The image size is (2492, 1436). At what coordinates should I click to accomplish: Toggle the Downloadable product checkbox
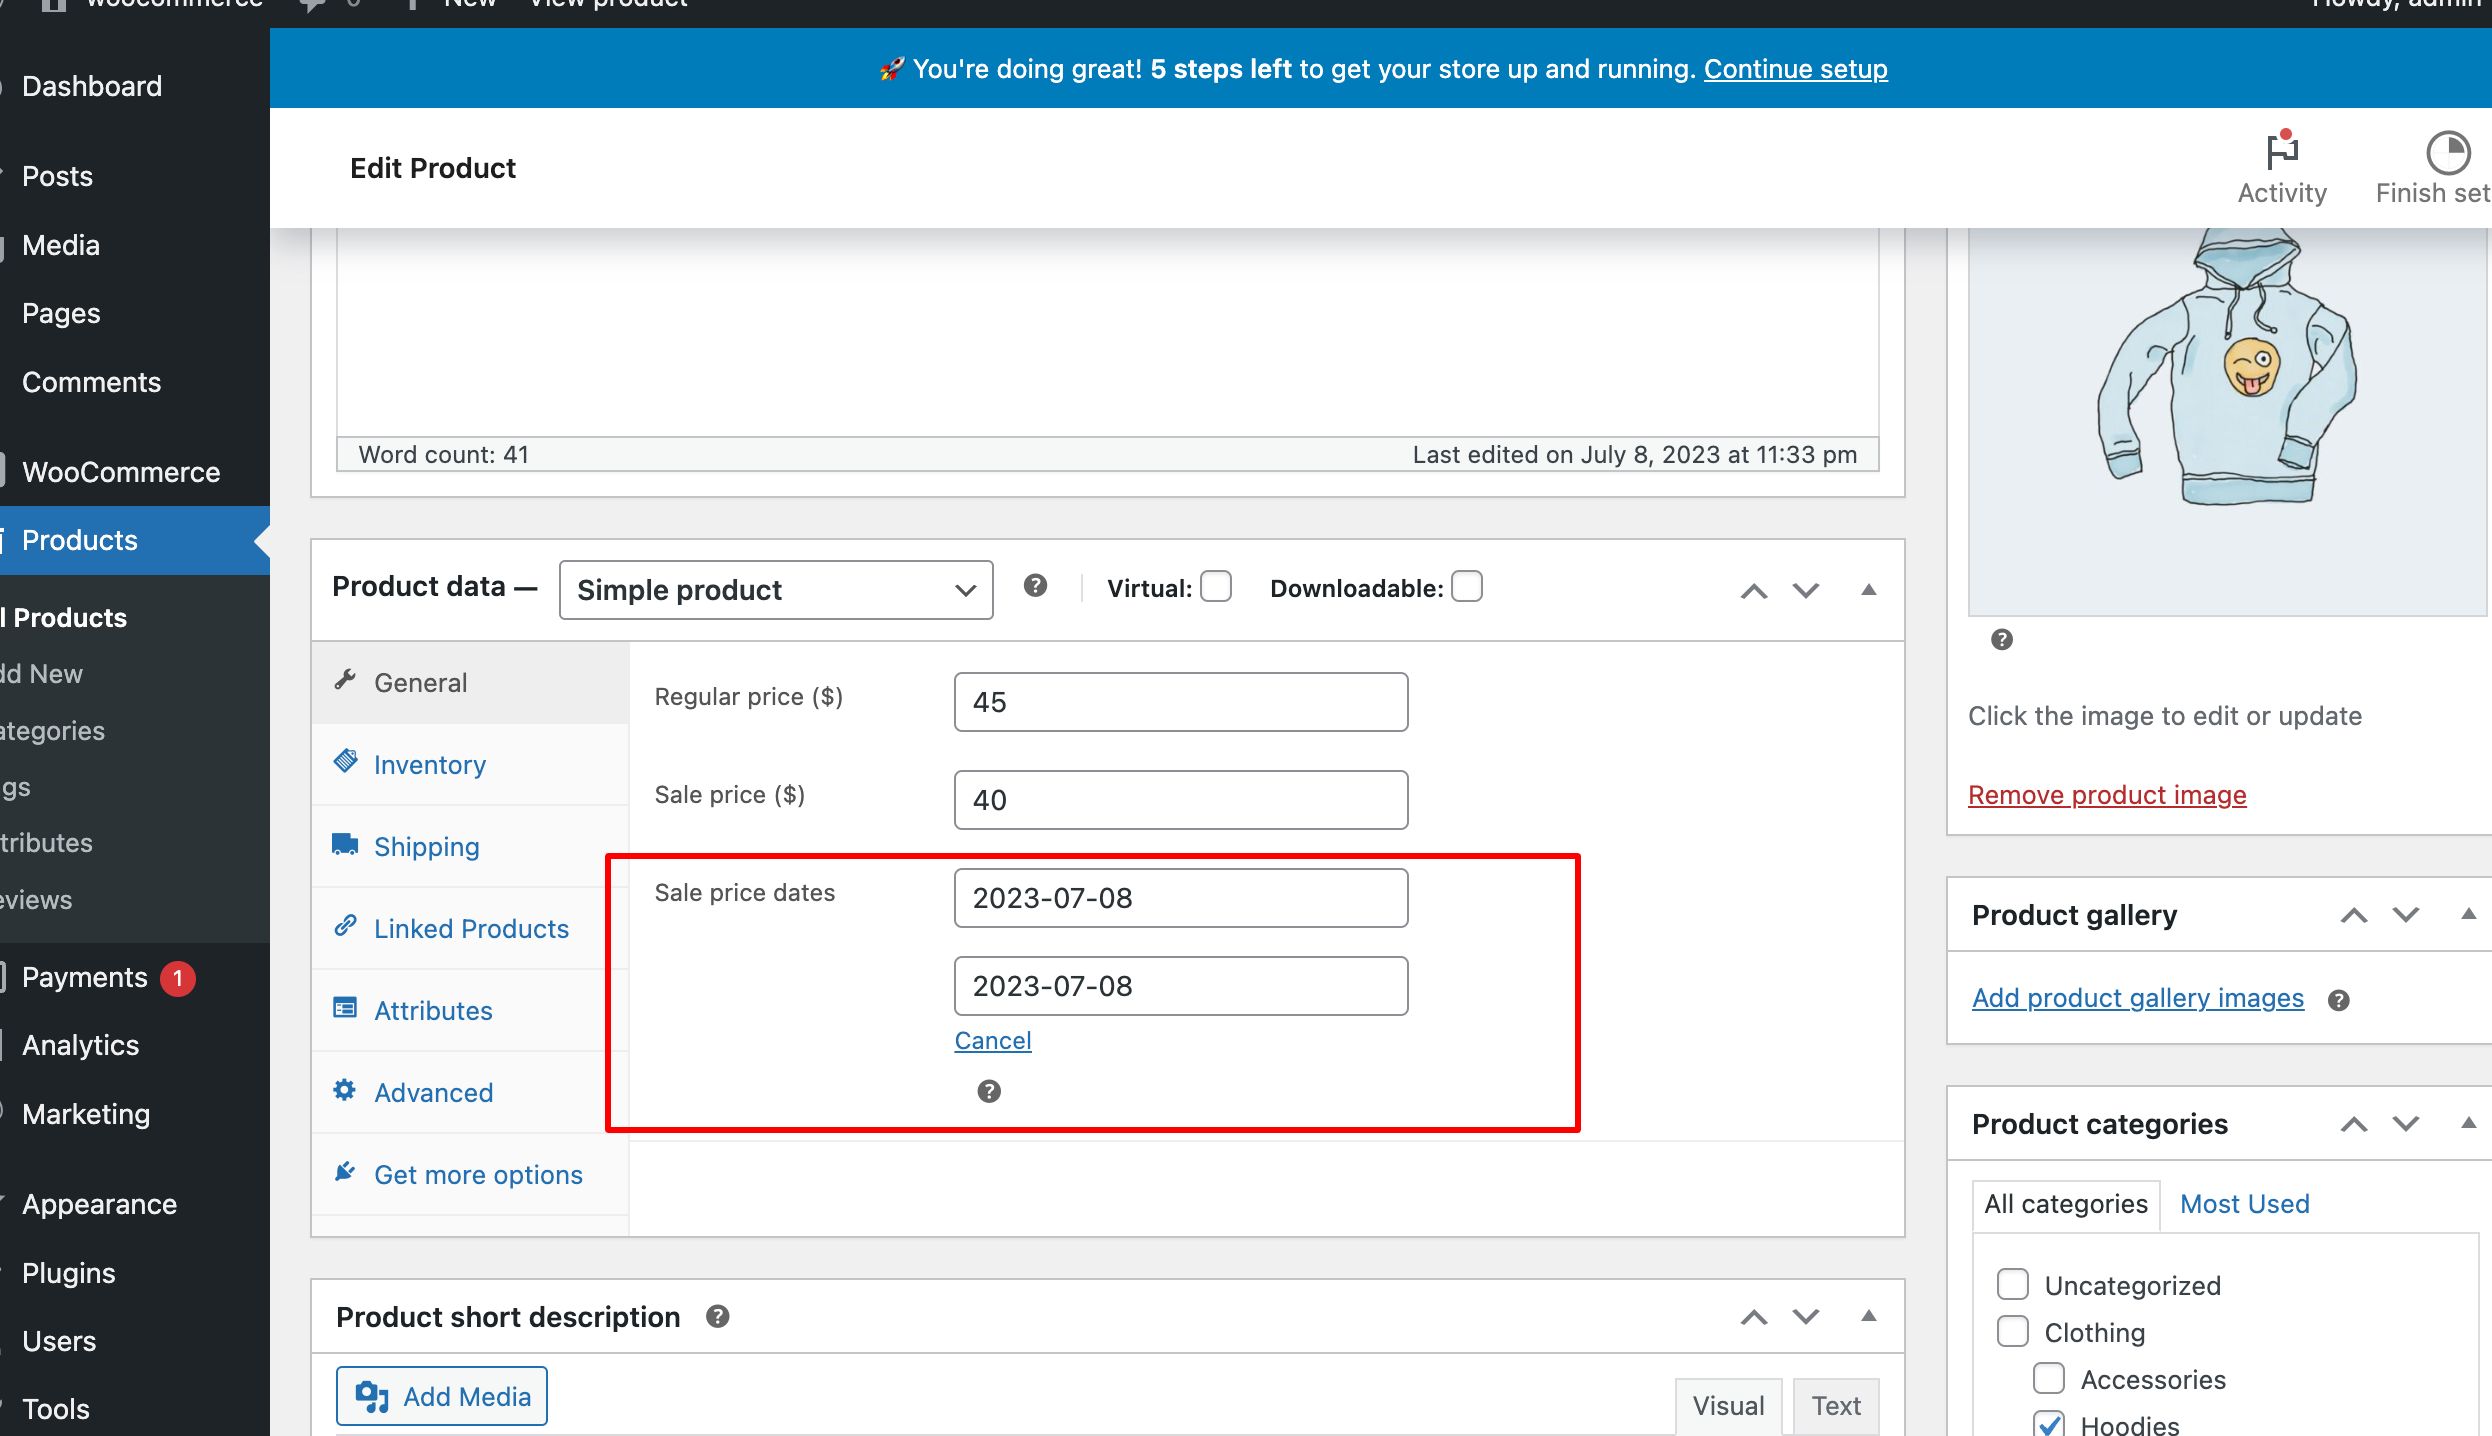(x=1467, y=587)
